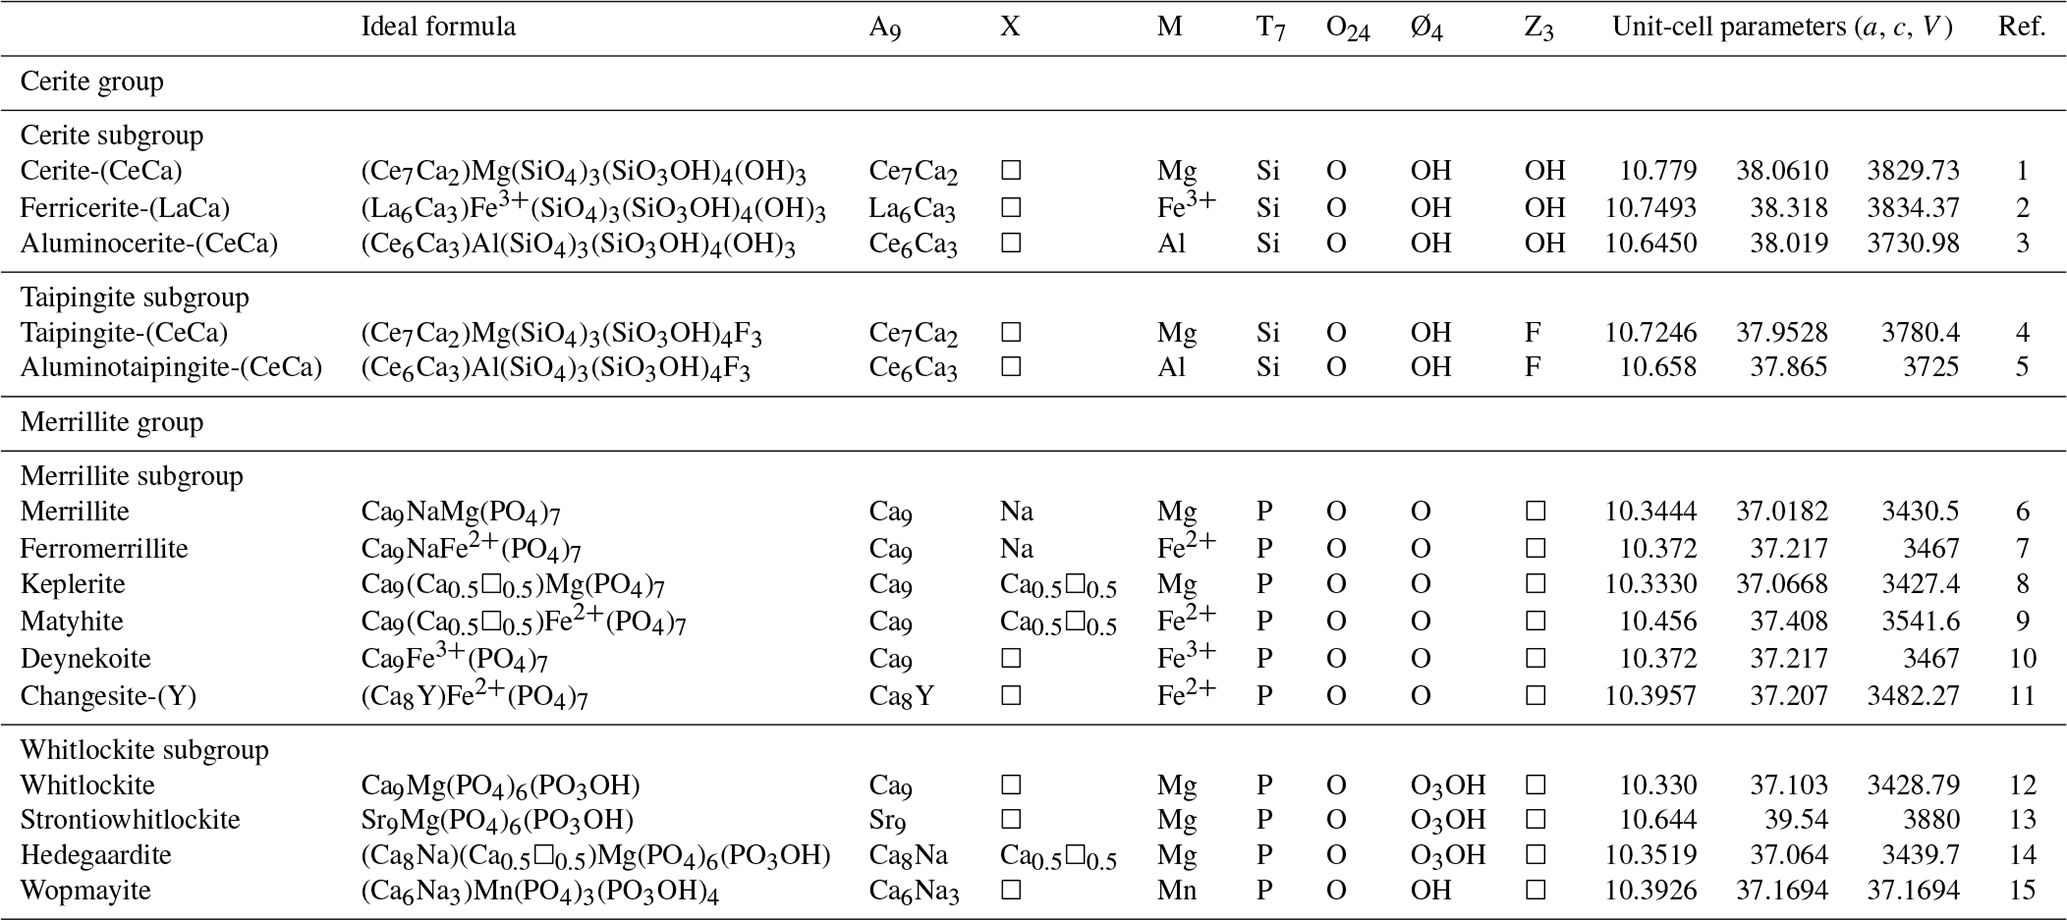Click the "Taipingite subgroup" label
Image resolution: width=2067 pixels, height=920 pixels.
point(135,297)
